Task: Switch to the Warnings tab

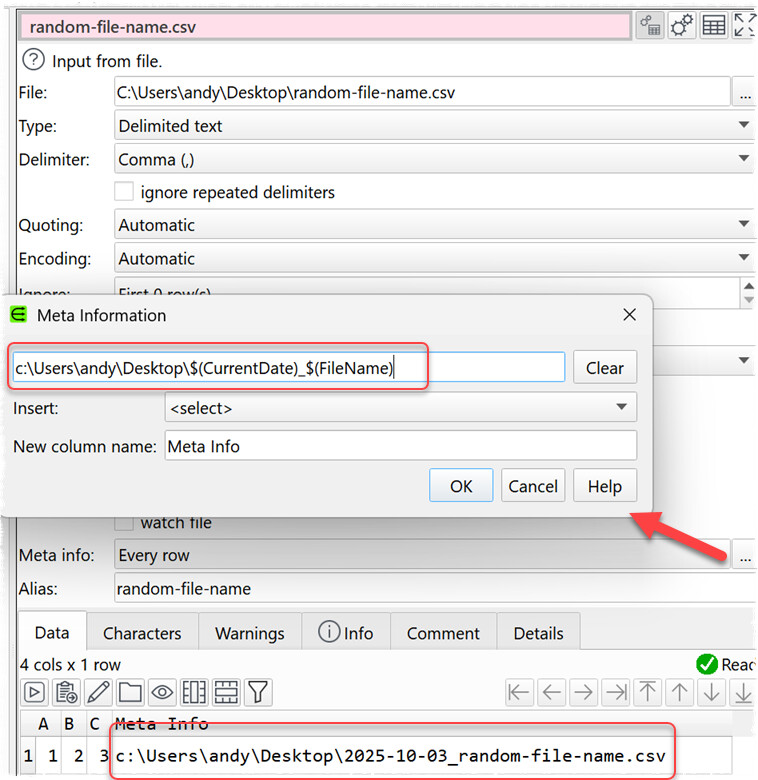Action: point(250,633)
